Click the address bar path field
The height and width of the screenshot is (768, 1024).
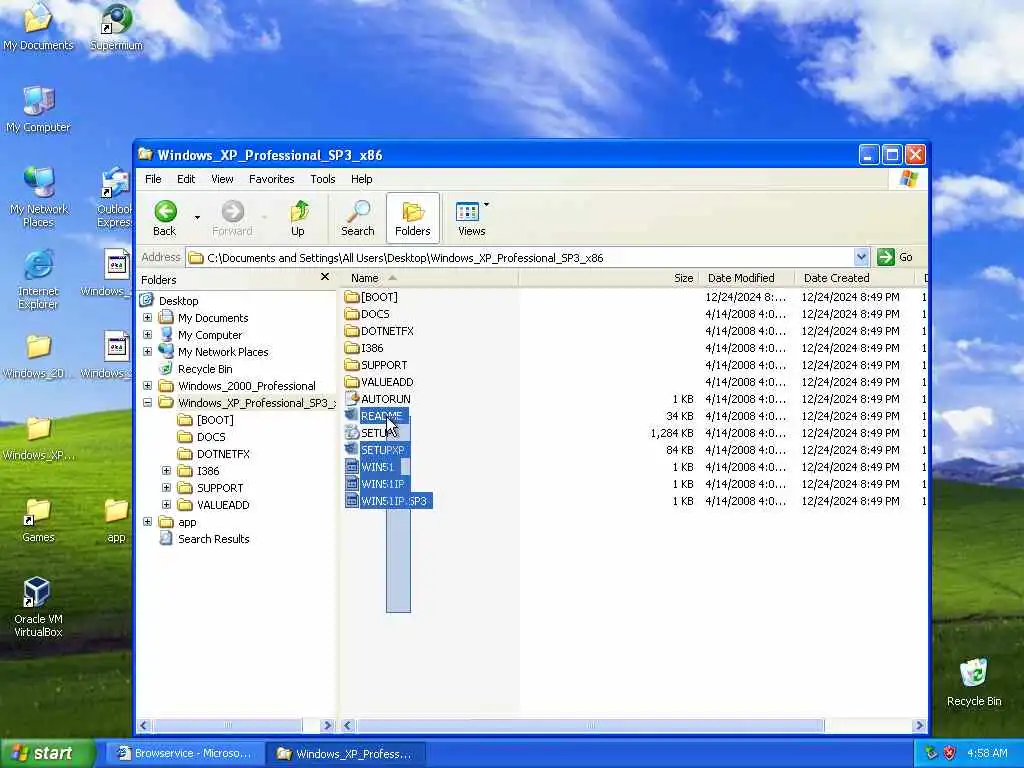tap(520, 257)
